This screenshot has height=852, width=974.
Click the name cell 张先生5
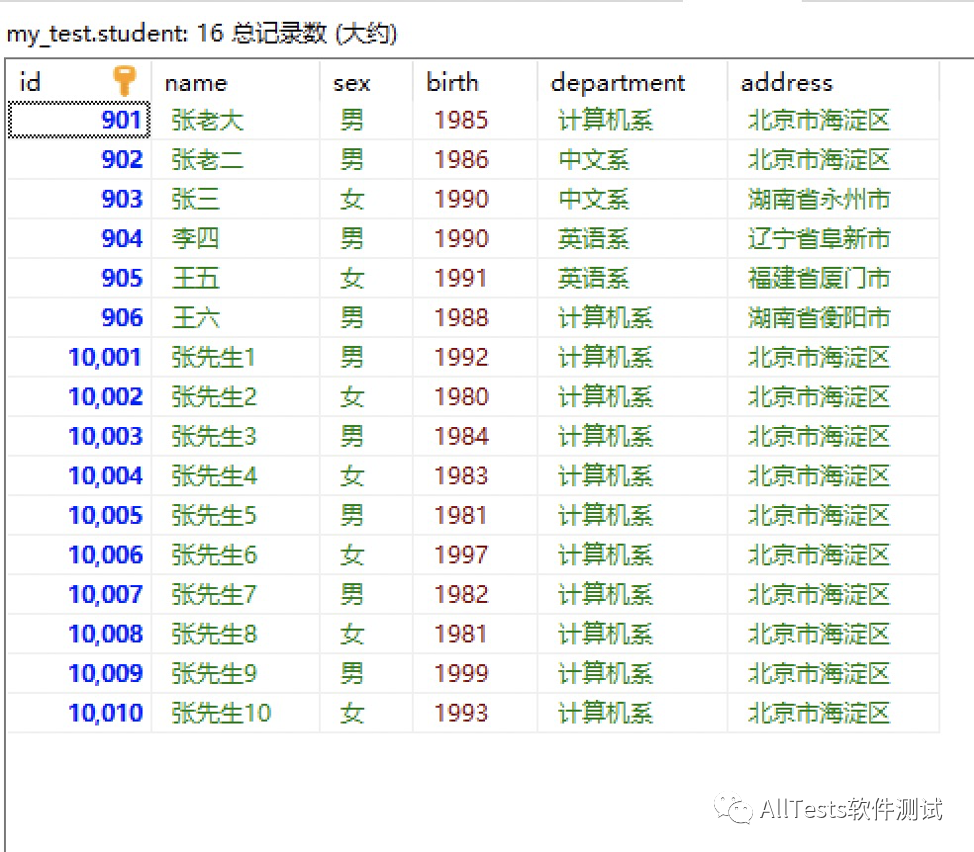235,515
